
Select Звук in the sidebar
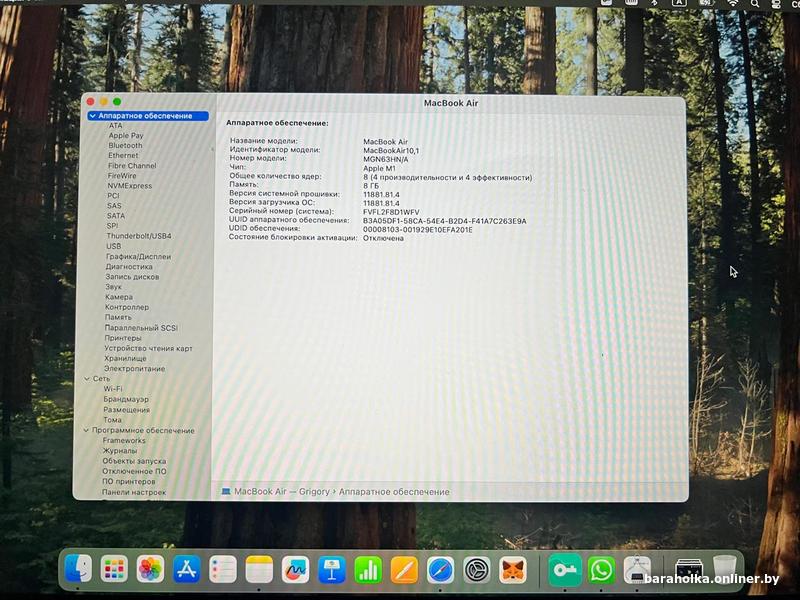(x=113, y=287)
